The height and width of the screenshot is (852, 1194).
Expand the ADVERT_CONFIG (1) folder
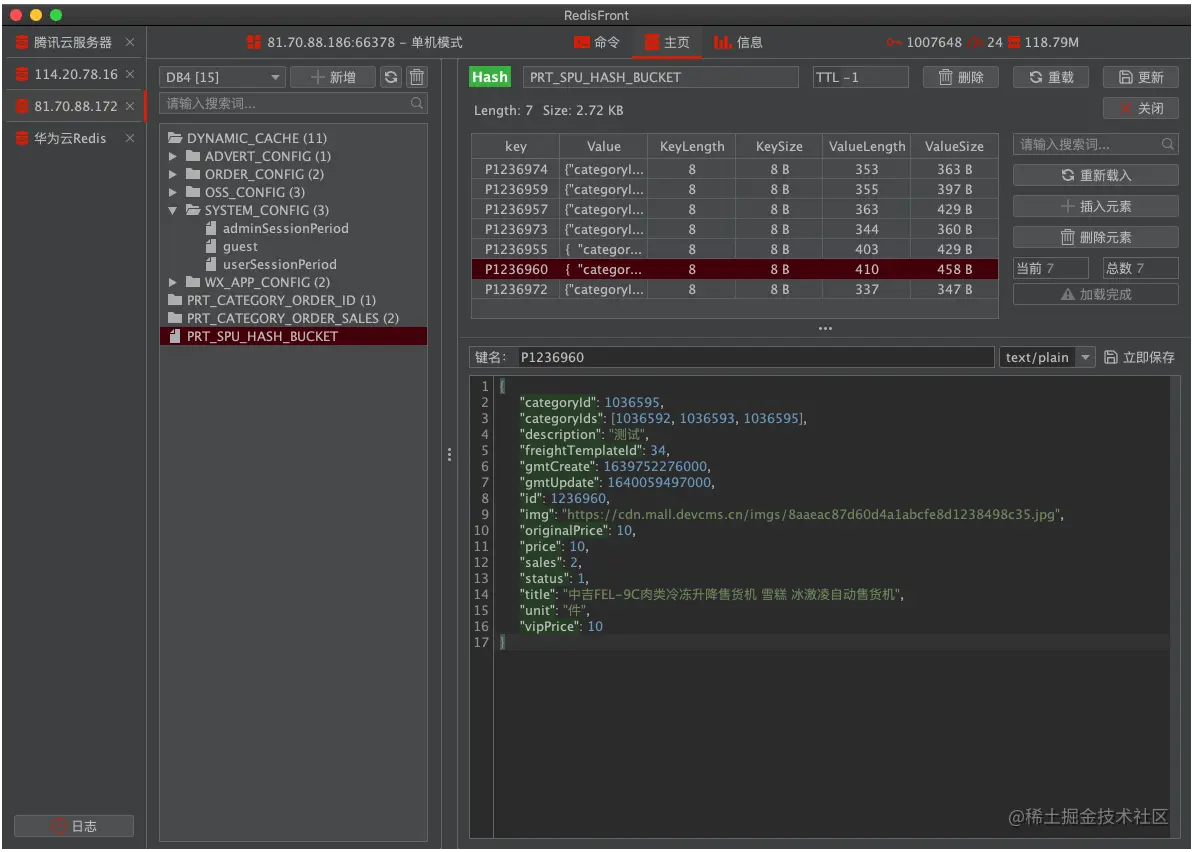[173, 156]
